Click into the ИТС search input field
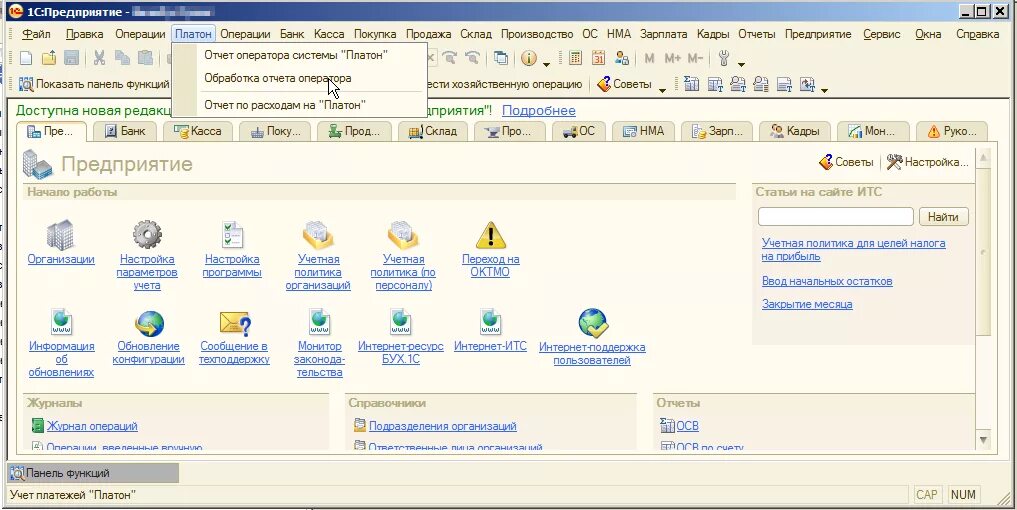Image resolution: width=1017 pixels, height=510 pixels. [x=835, y=217]
